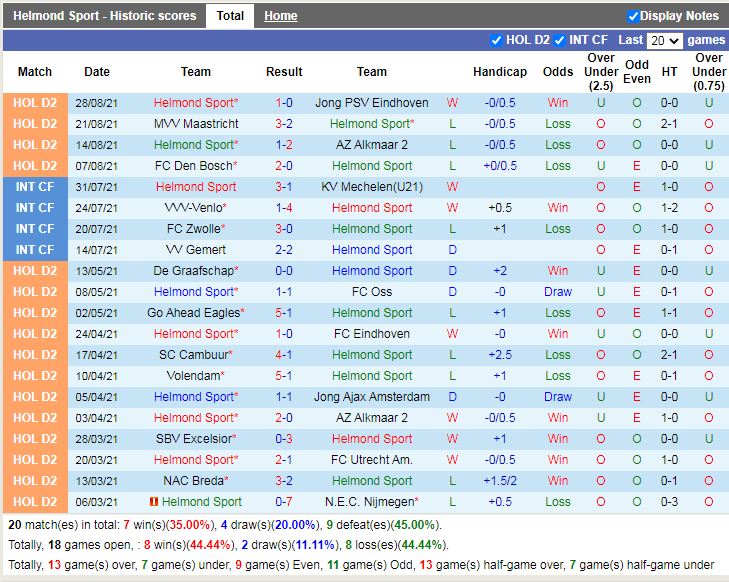Click the 5-1 result against Go Ahead Eagles
Image resolution: width=729 pixels, height=582 pixels.
click(x=284, y=313)
